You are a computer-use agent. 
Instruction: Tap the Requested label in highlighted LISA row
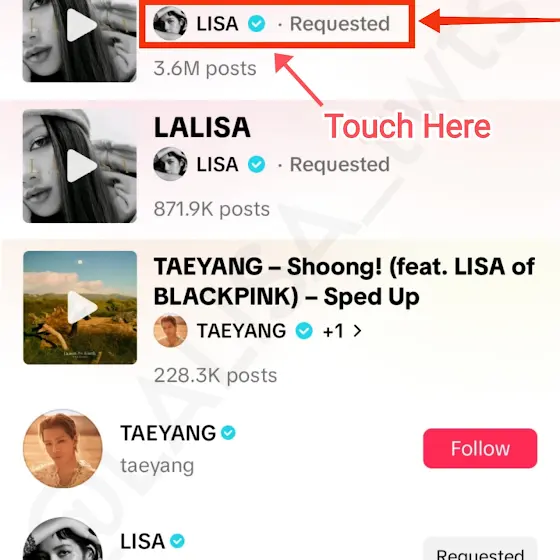(339, 24)
